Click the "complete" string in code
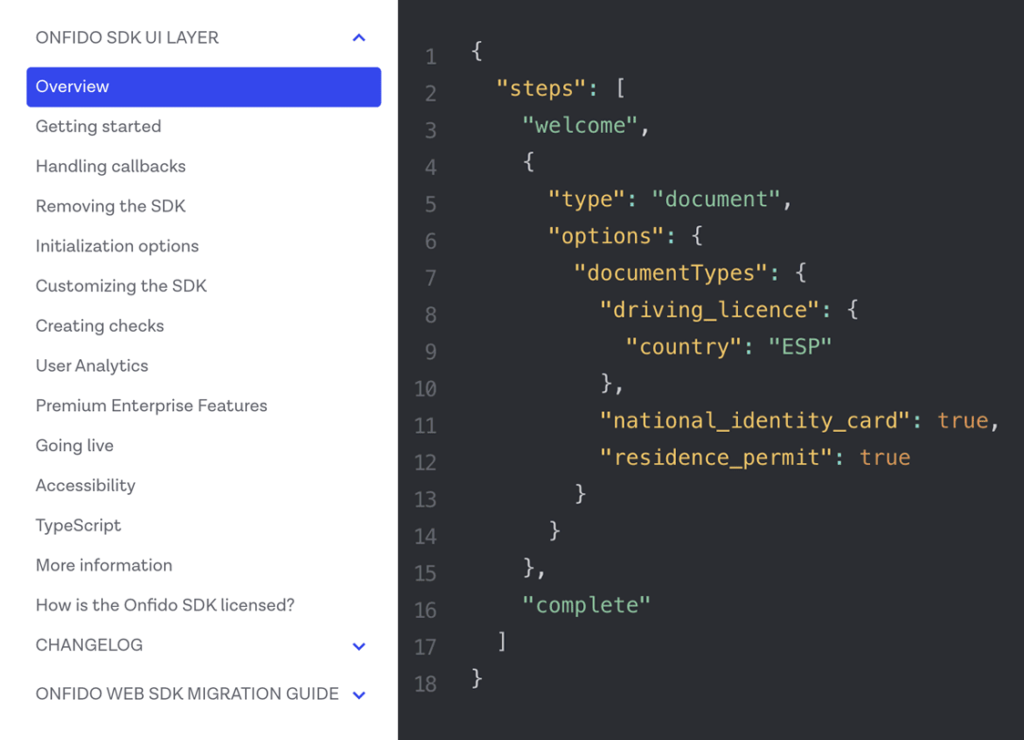 pos(586,605)
